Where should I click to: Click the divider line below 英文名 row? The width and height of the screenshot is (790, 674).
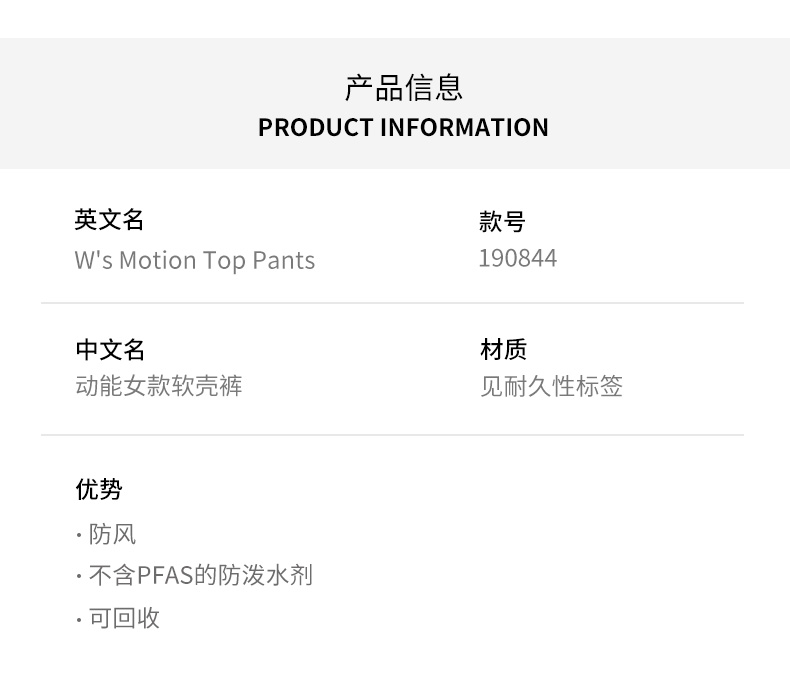(392, 303)
